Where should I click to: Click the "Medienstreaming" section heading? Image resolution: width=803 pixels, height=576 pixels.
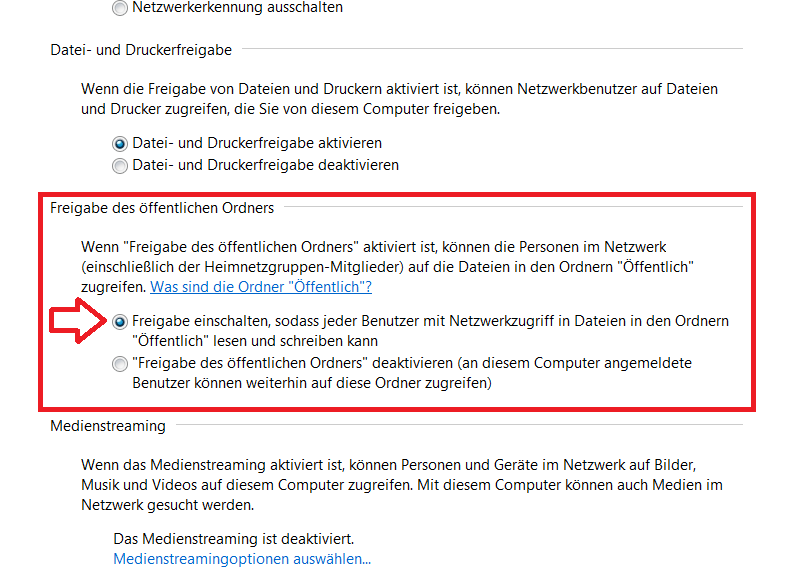(x=108, y=426)
